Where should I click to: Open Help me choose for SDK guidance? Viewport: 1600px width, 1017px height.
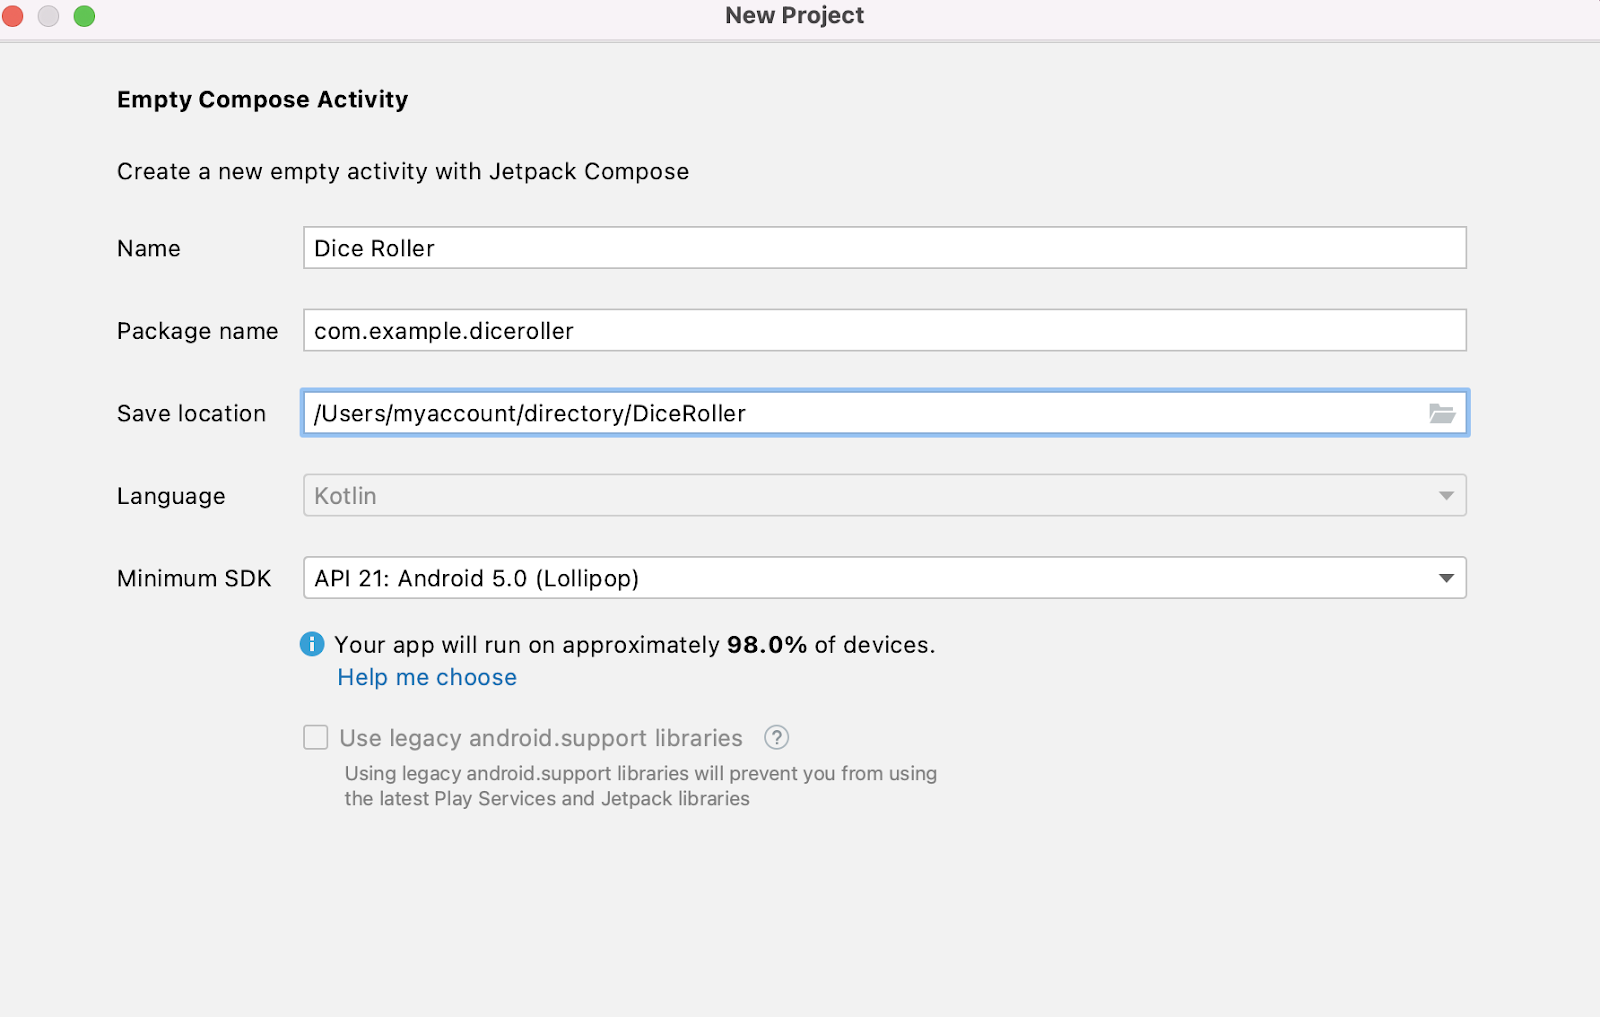coord(427,677)
